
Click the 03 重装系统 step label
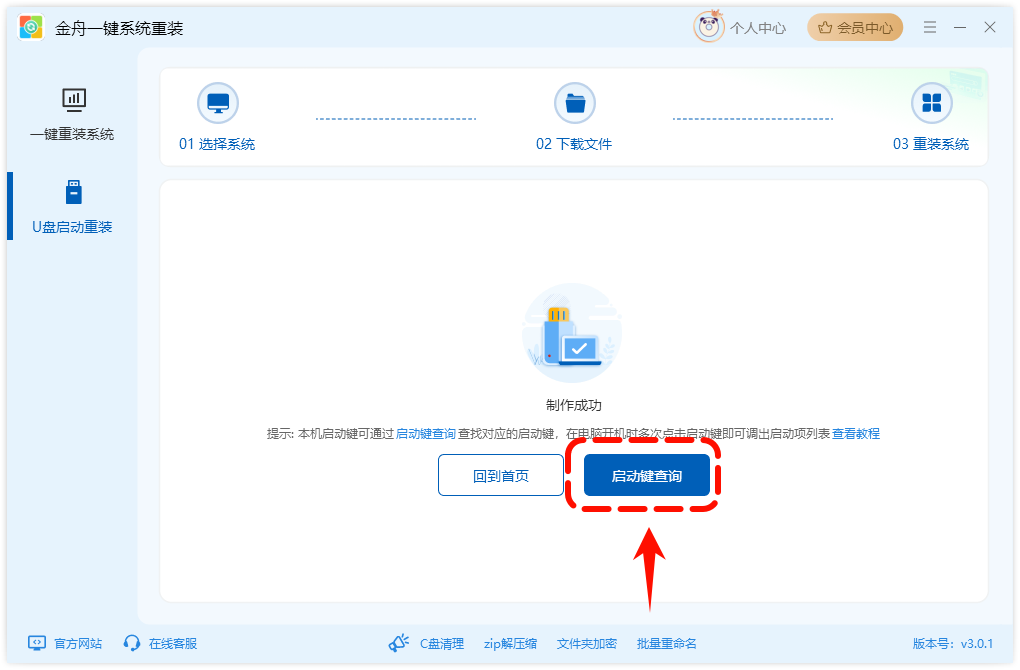coord(931,144)
